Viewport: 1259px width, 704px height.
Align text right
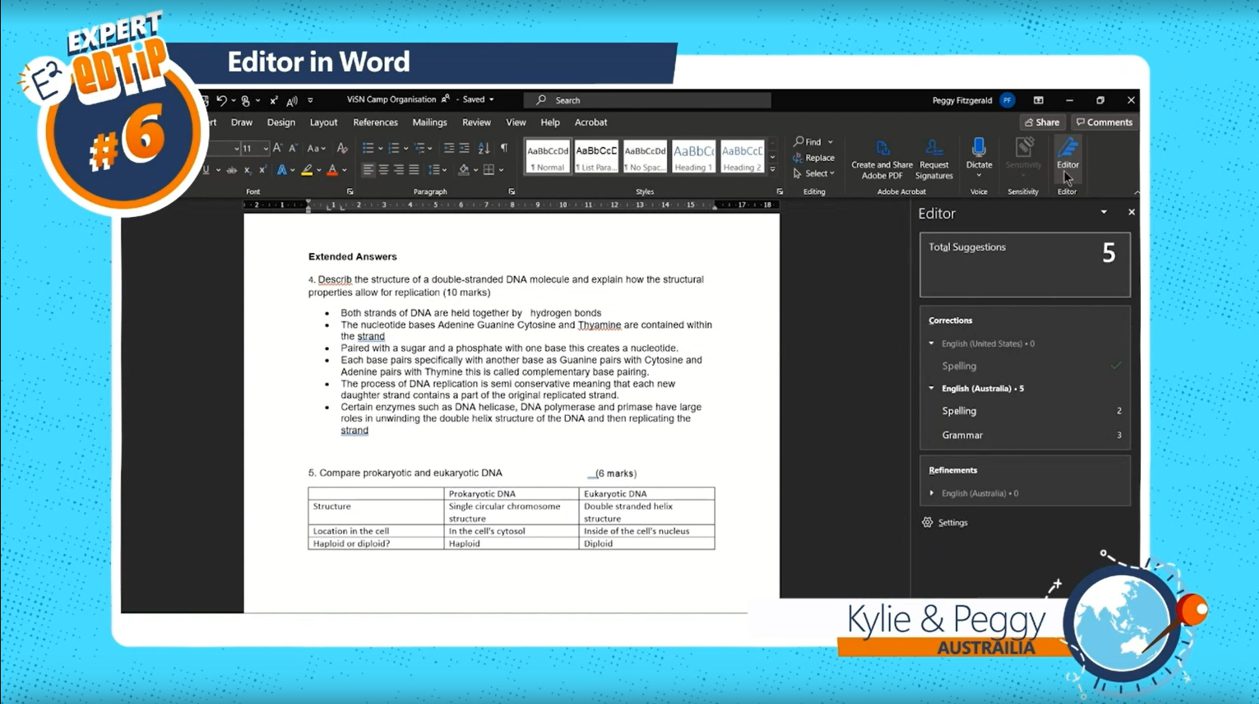point(398,170)
